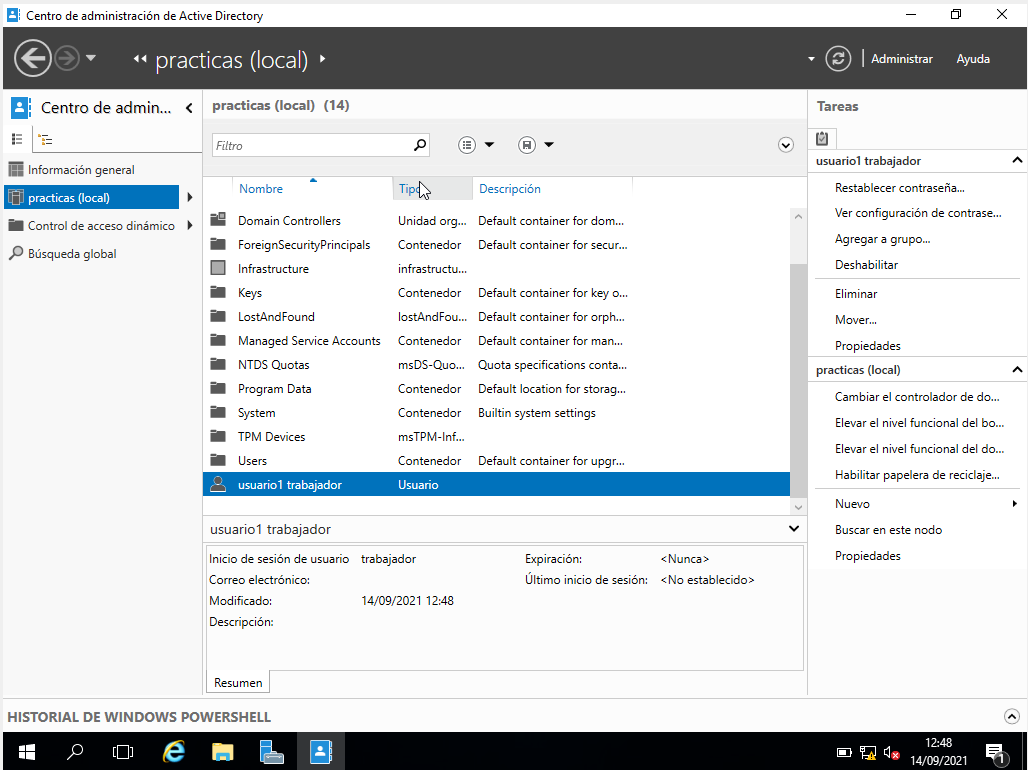1028x770 pixels.
Task: Collapse the usuario1 trabajador preview pane
Action: point(794,529)
